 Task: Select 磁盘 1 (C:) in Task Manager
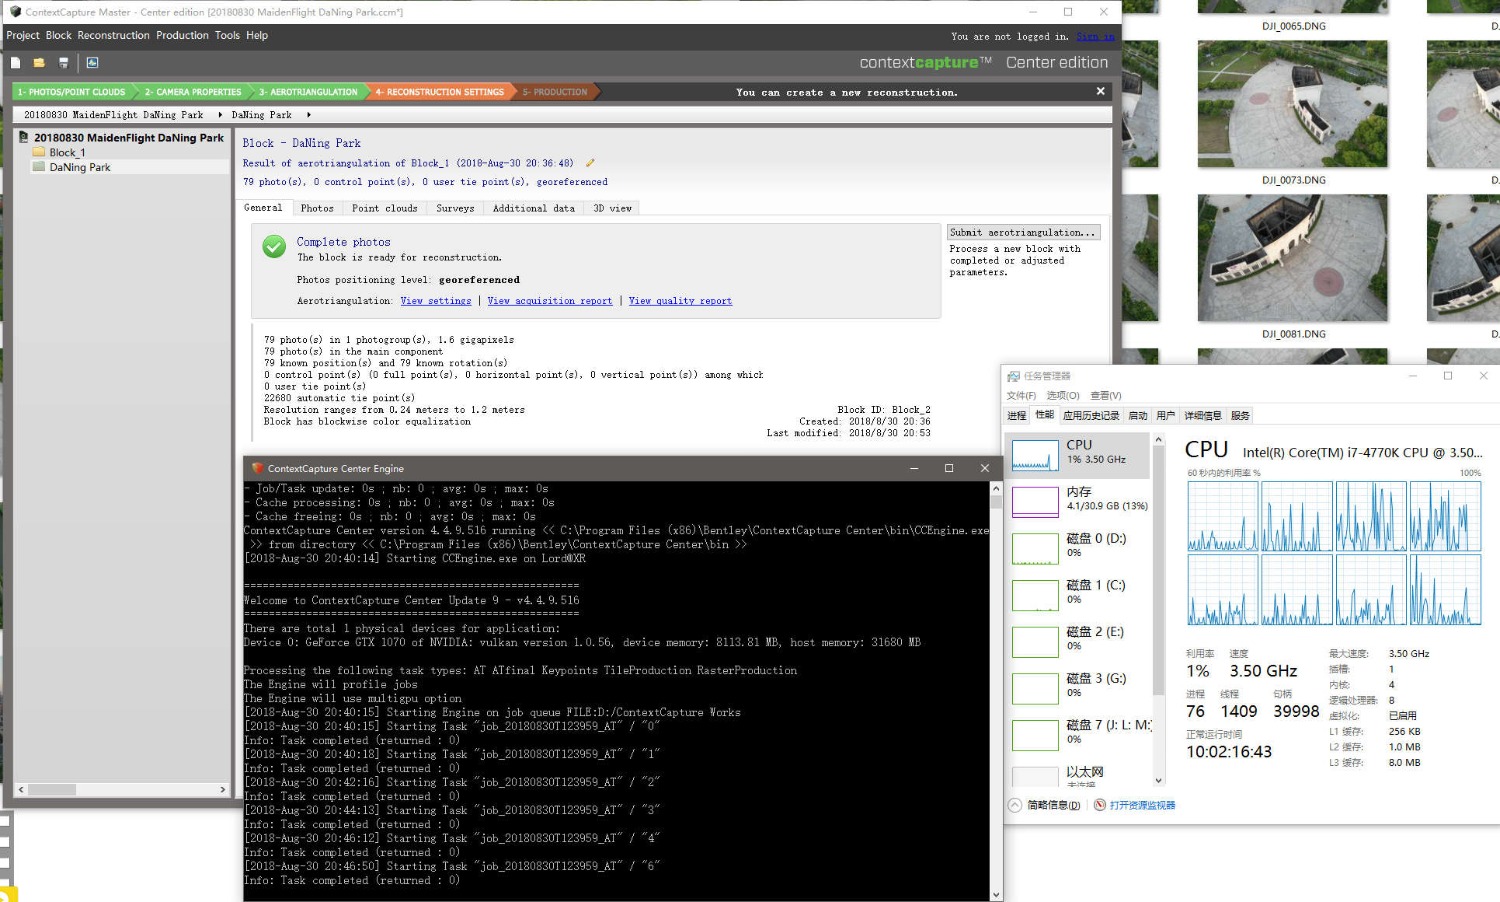pyautogui.click(x=1080, y=594)
